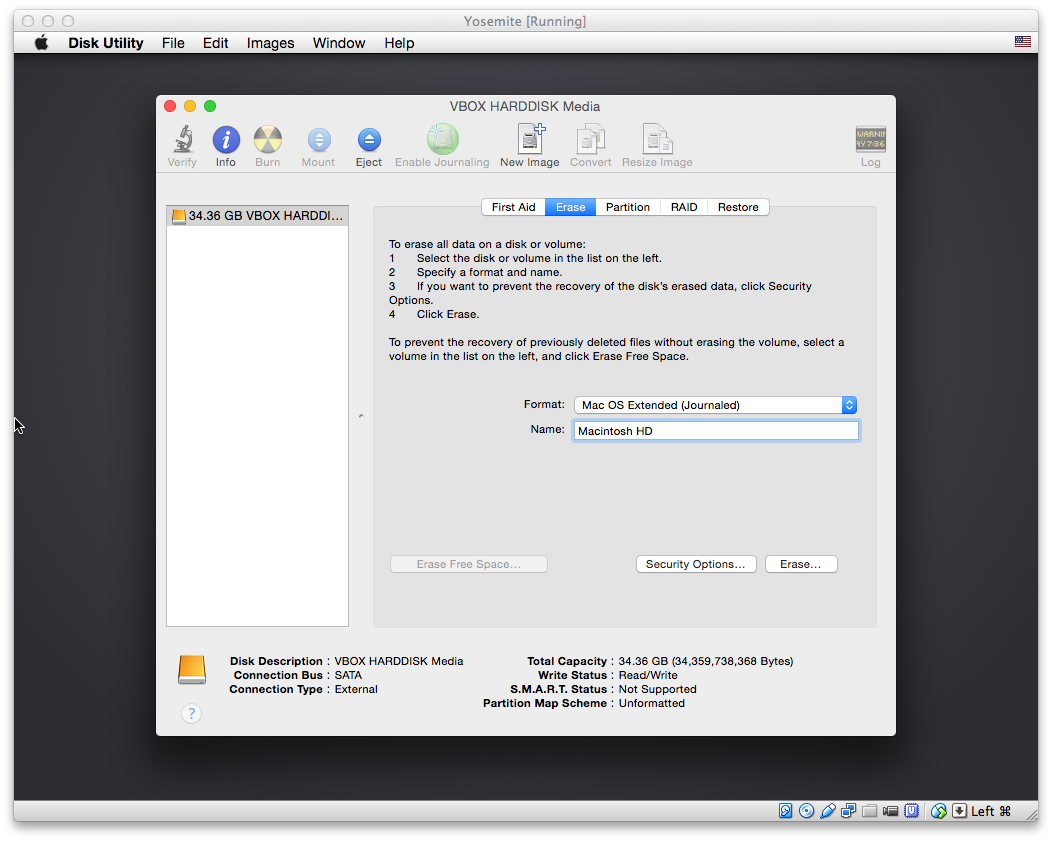Open the Apple menu
Screen dimensions: 1052x841
coord(42,43)
